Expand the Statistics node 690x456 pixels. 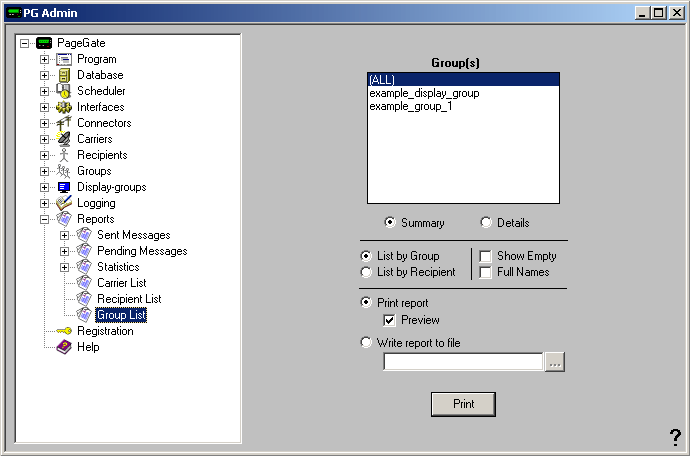64,267
